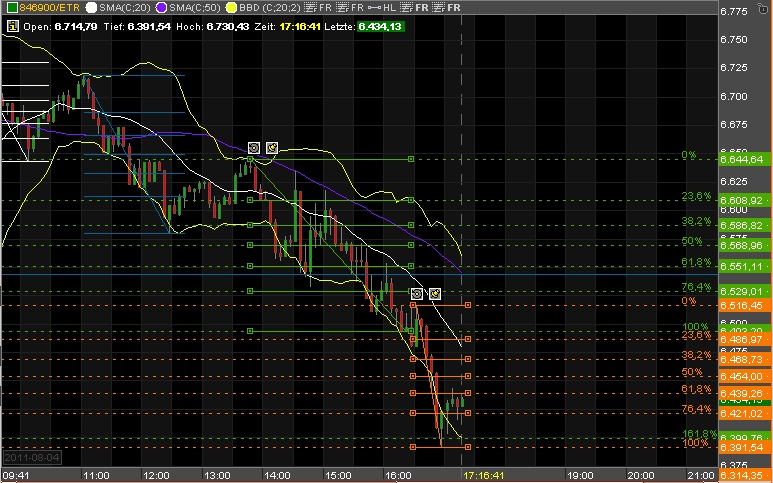Click the purple SMA(C;50) color circle

click(162, 7)
